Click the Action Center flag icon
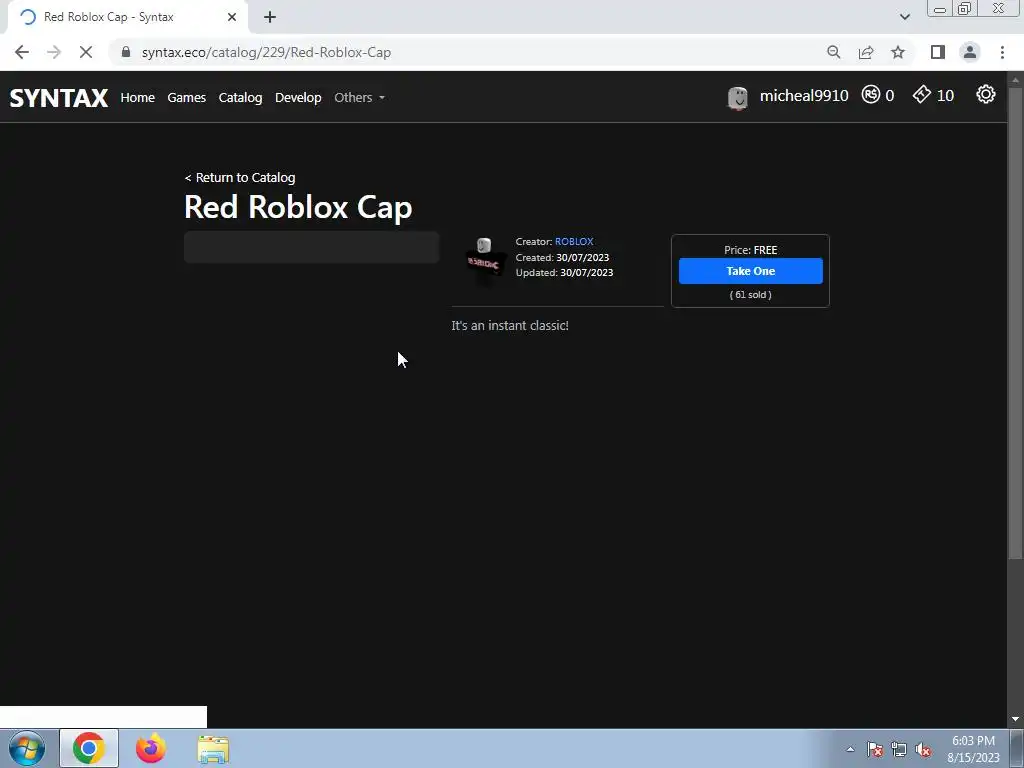The height and width of the screenshot is (768, 1024). 875,749
